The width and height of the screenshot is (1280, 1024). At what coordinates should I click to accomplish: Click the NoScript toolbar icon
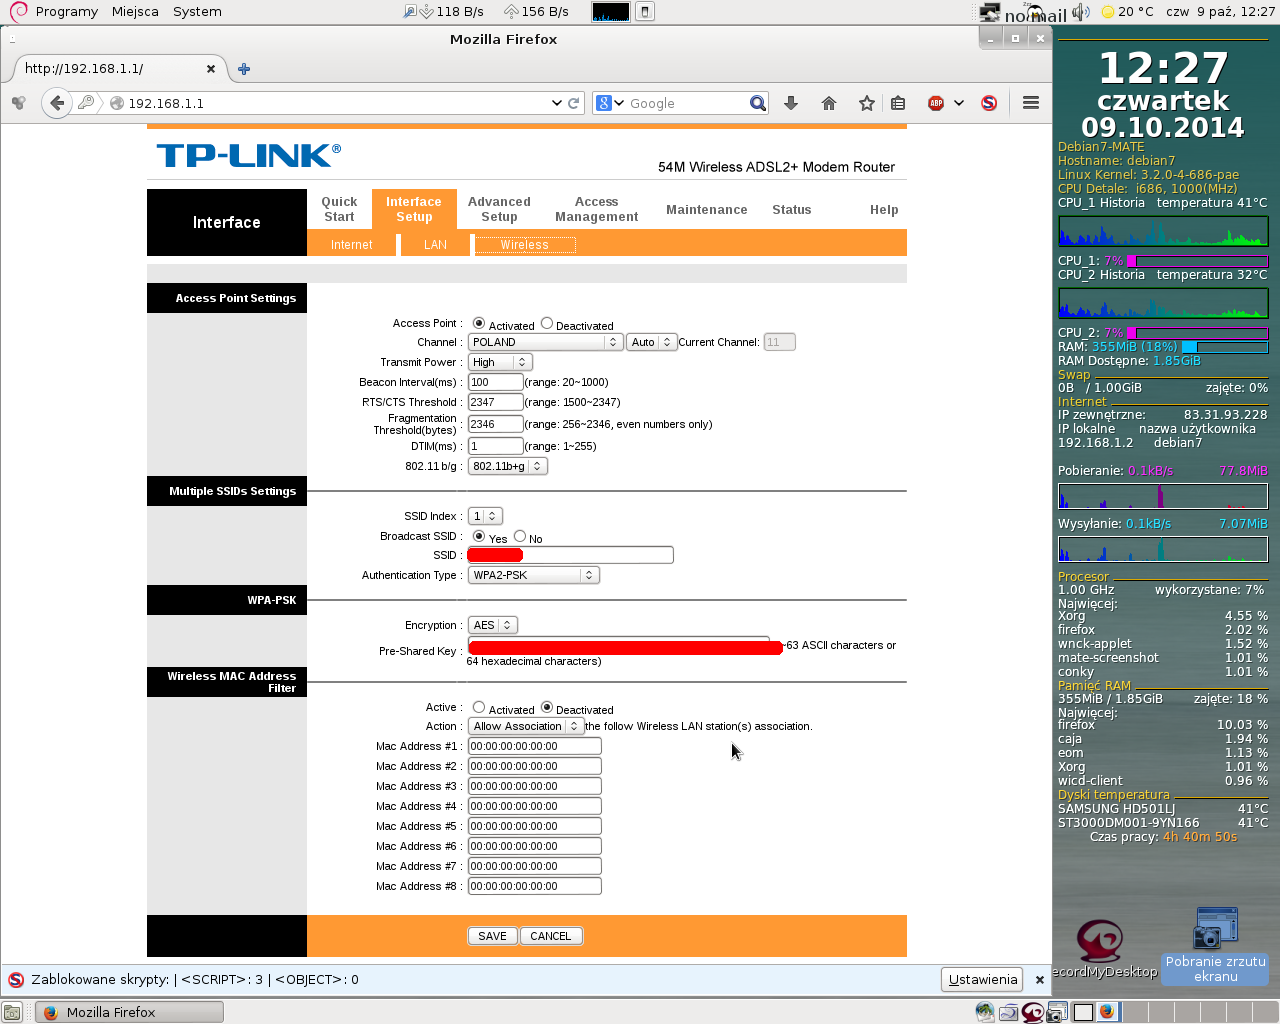(989, 103)
